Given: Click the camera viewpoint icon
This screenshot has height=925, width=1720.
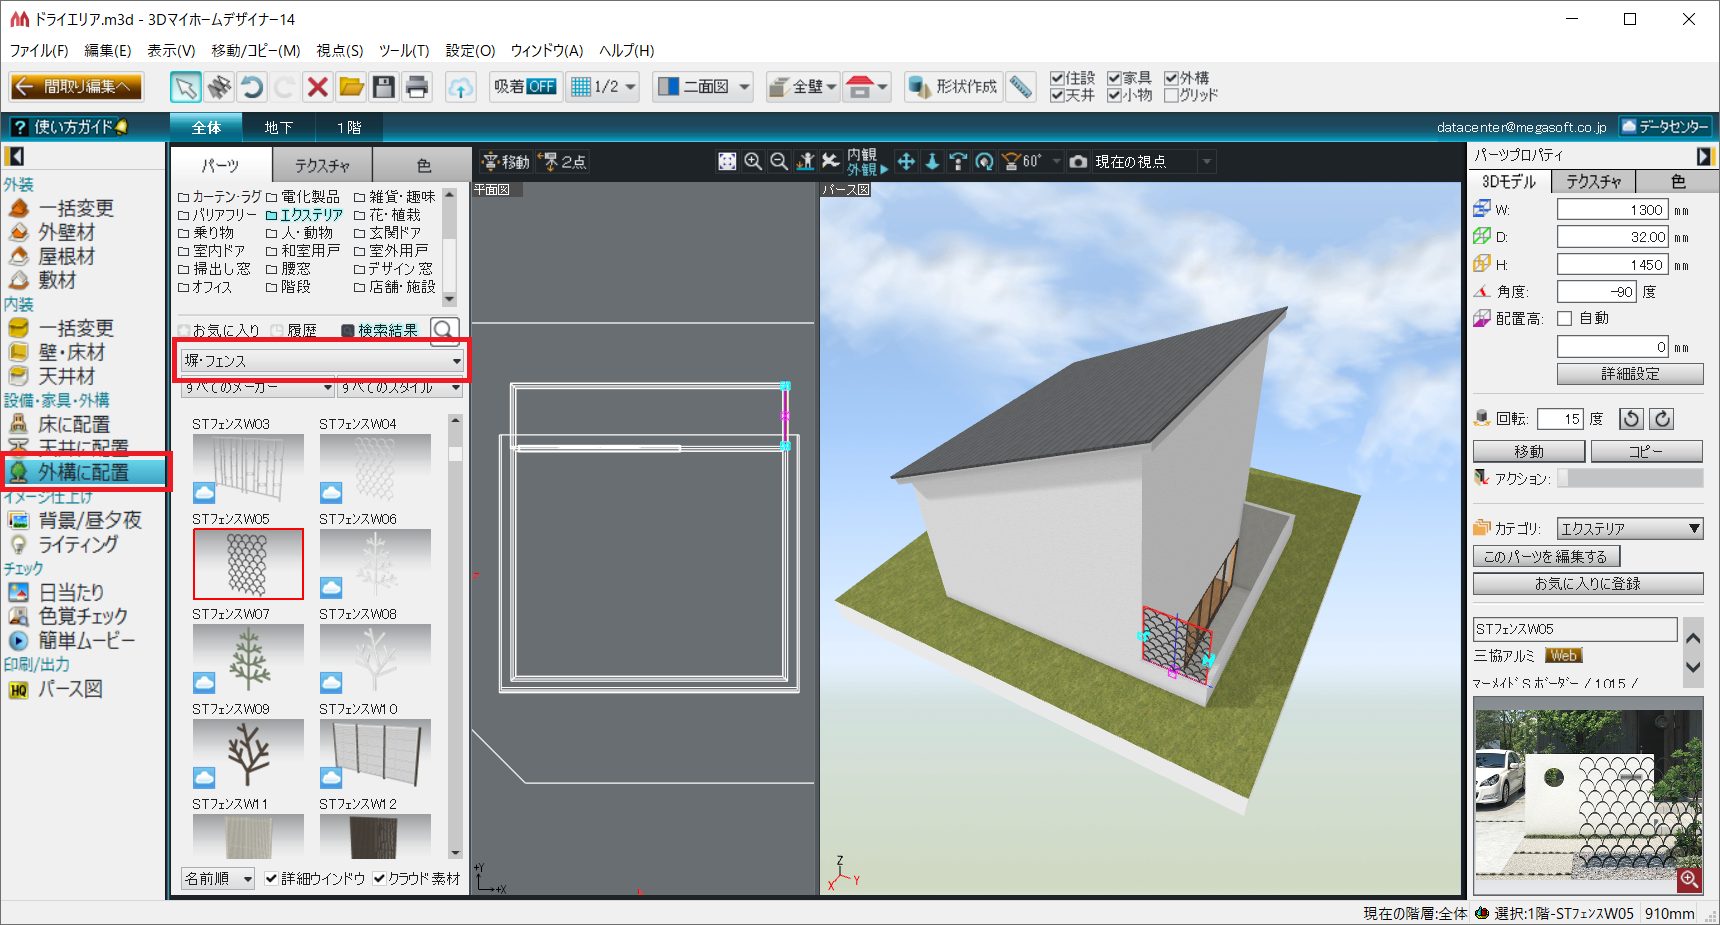Looking at the screenshot, I should click(x=1078, y=161).
